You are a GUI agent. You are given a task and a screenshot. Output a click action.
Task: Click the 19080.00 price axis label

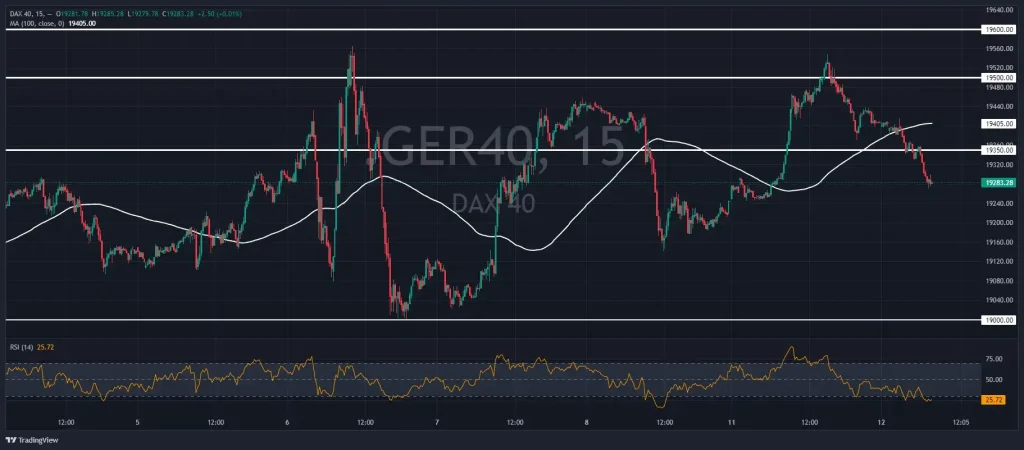click(x=1000, y=281)
